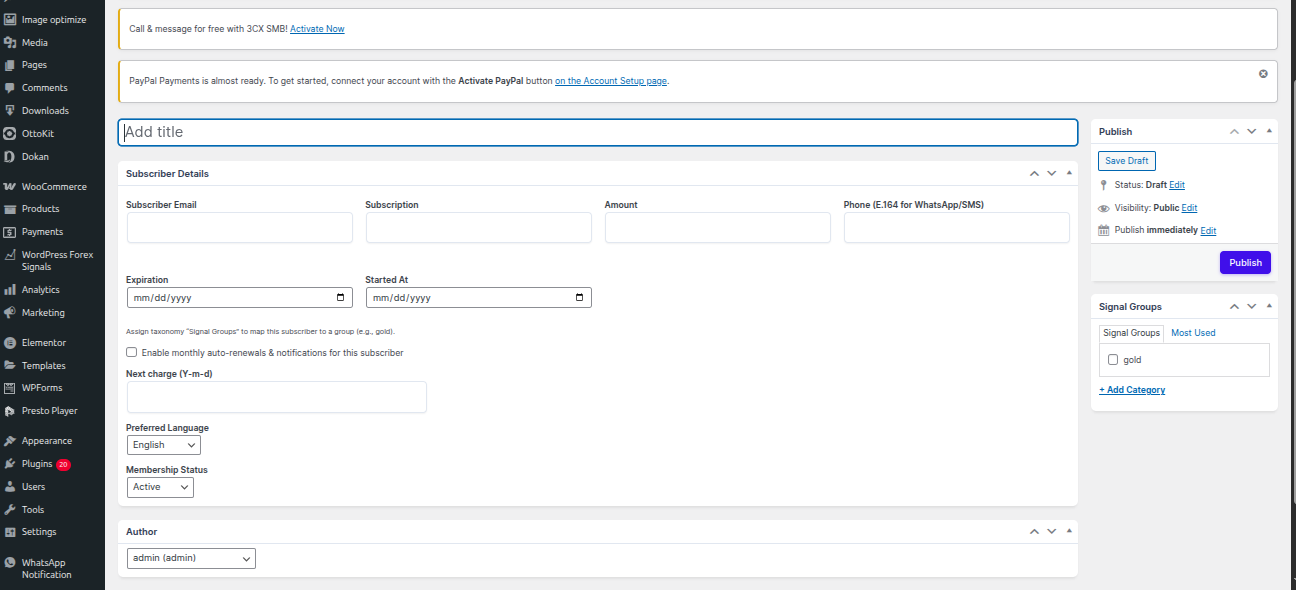Open the Membership Status dropdown
Screen dimensions: 1296x590
click(x=160, y=487)
